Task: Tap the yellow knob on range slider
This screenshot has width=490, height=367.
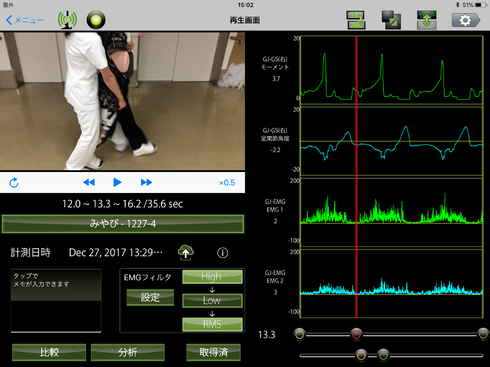Action: tap(361, 355)
